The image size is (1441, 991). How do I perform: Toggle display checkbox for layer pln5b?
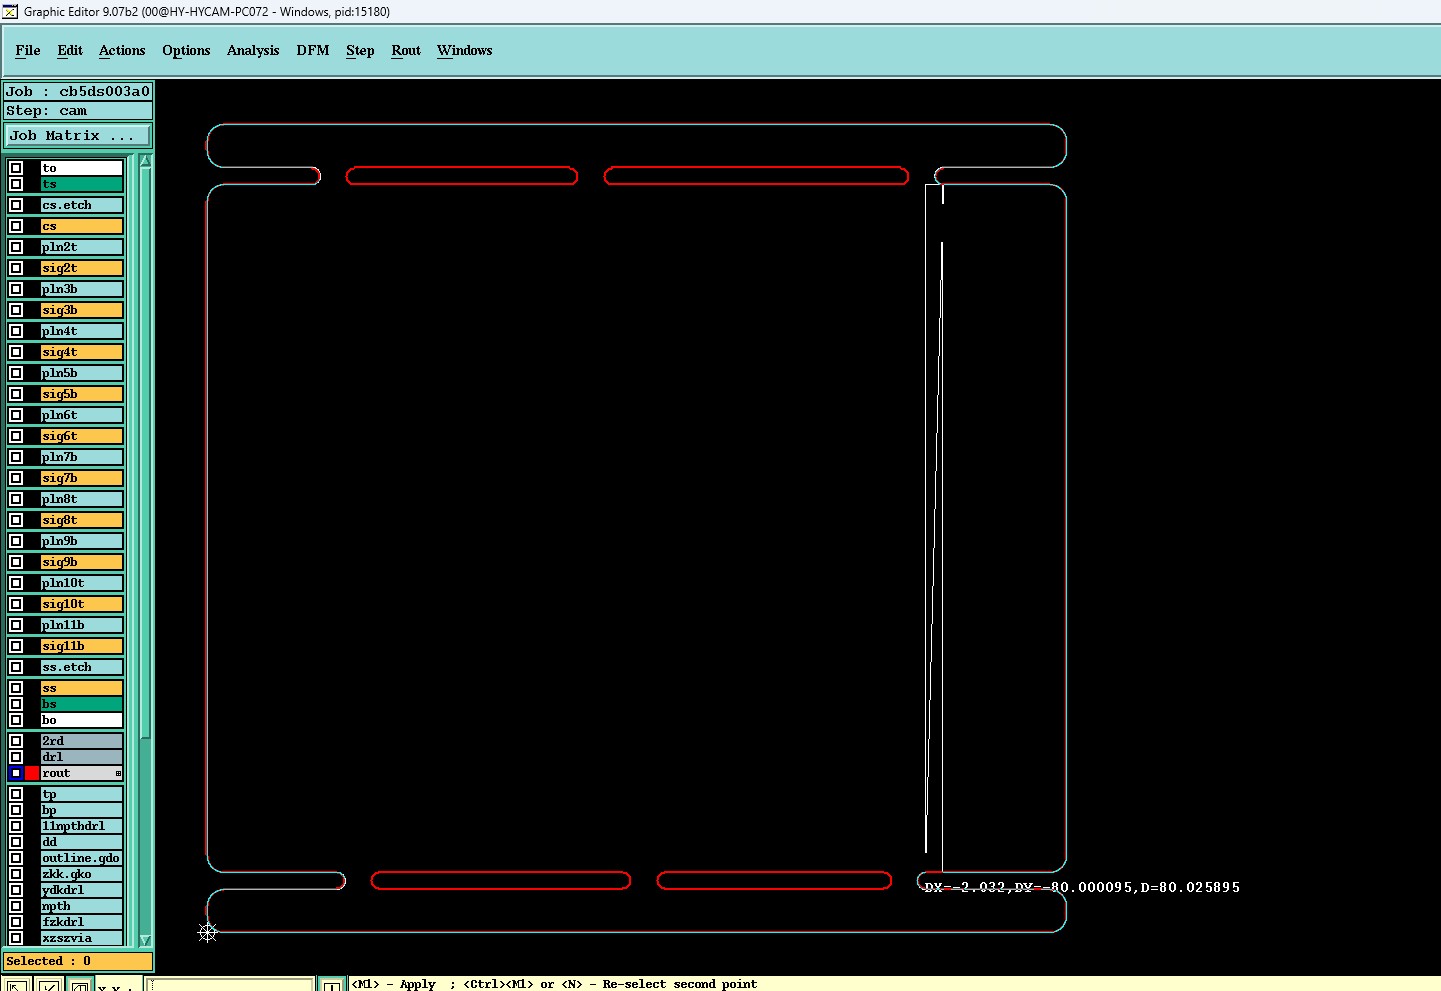pos(16,373)
